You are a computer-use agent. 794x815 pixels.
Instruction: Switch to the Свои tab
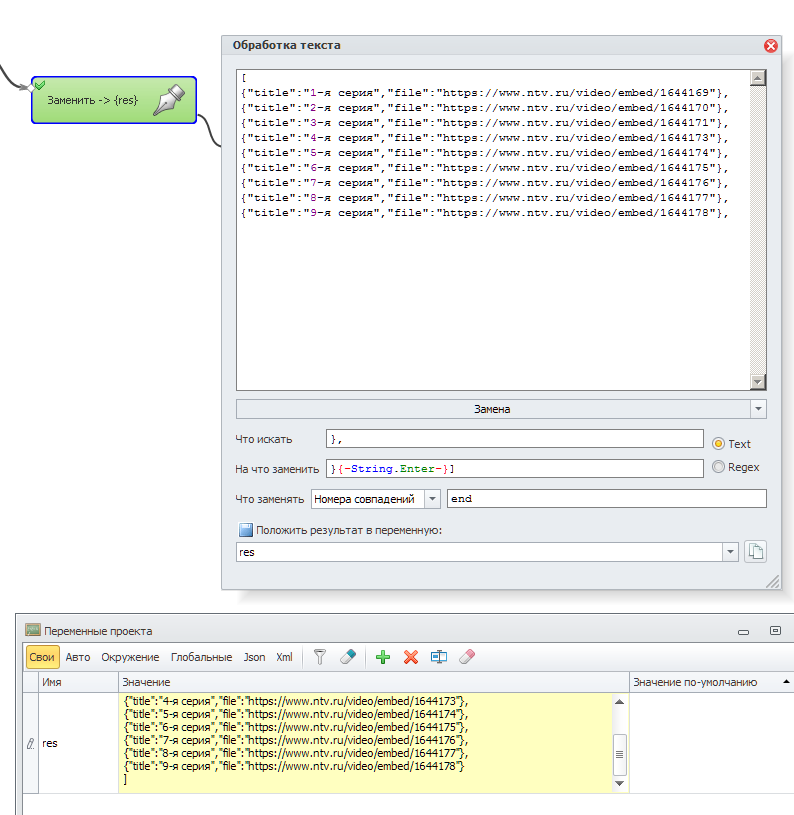pyautogui.click(x=42, y=657)
